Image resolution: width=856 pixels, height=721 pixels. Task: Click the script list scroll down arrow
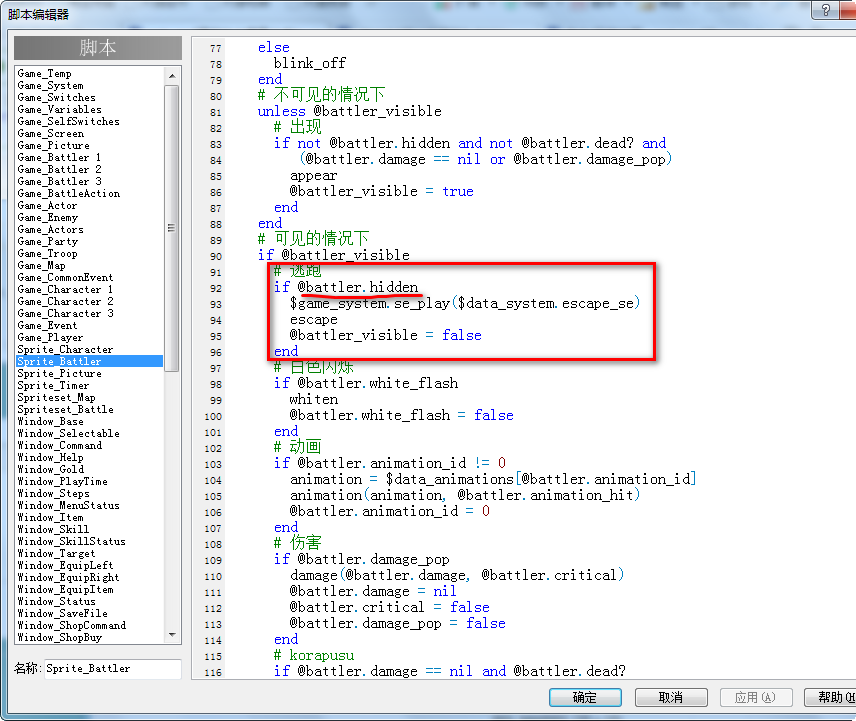pyautogui.click(x=172, y=635)
